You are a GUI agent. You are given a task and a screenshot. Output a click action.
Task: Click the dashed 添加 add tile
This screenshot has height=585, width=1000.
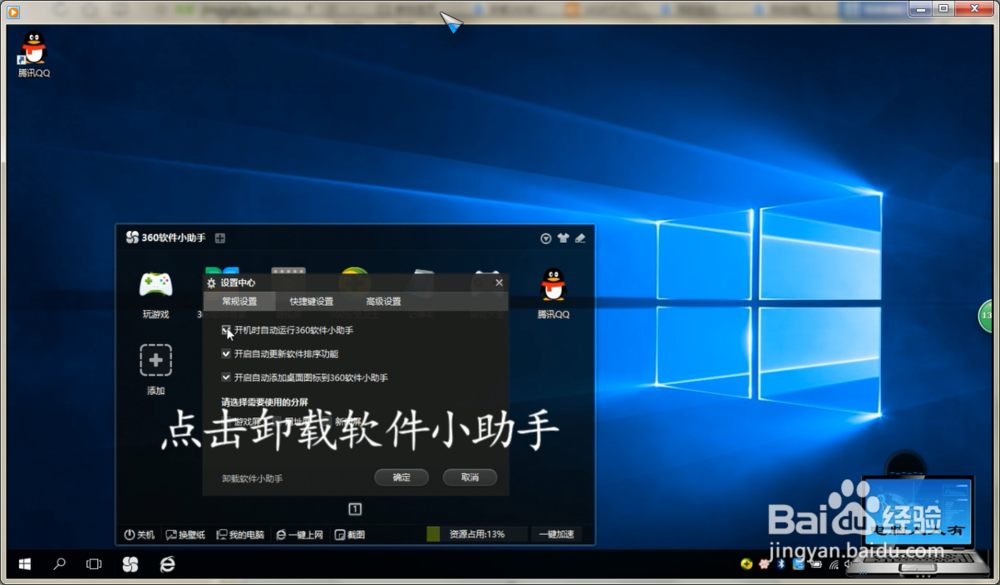156,360
